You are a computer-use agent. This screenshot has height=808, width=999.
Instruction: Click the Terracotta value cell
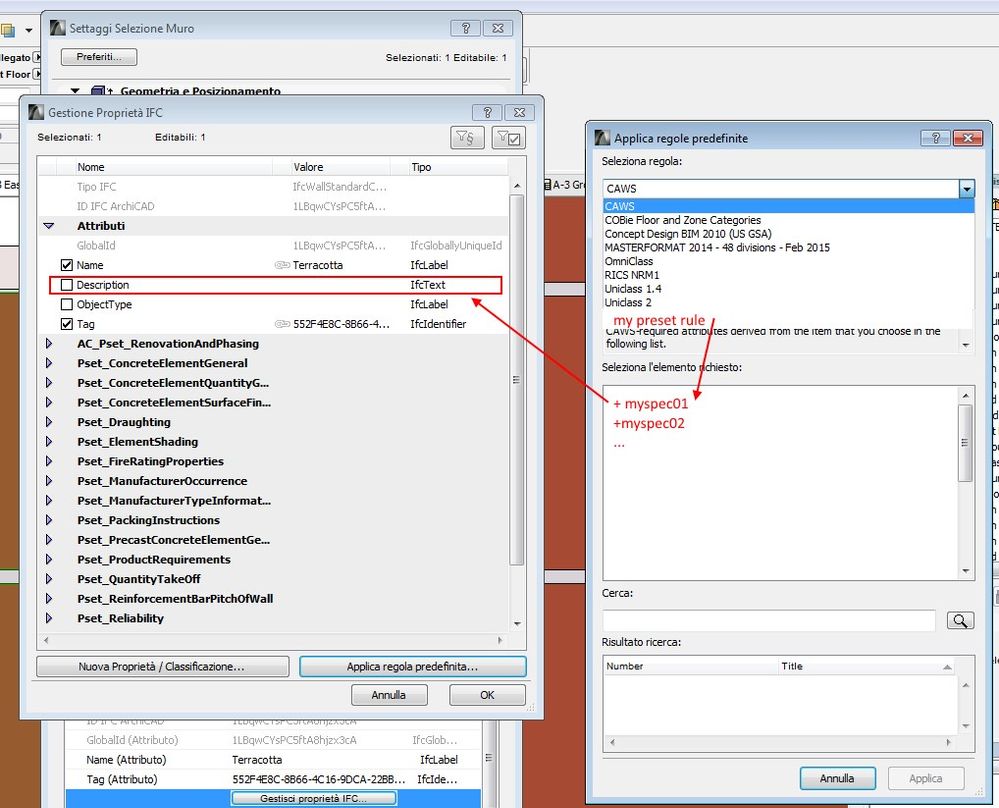coord(318,265)
